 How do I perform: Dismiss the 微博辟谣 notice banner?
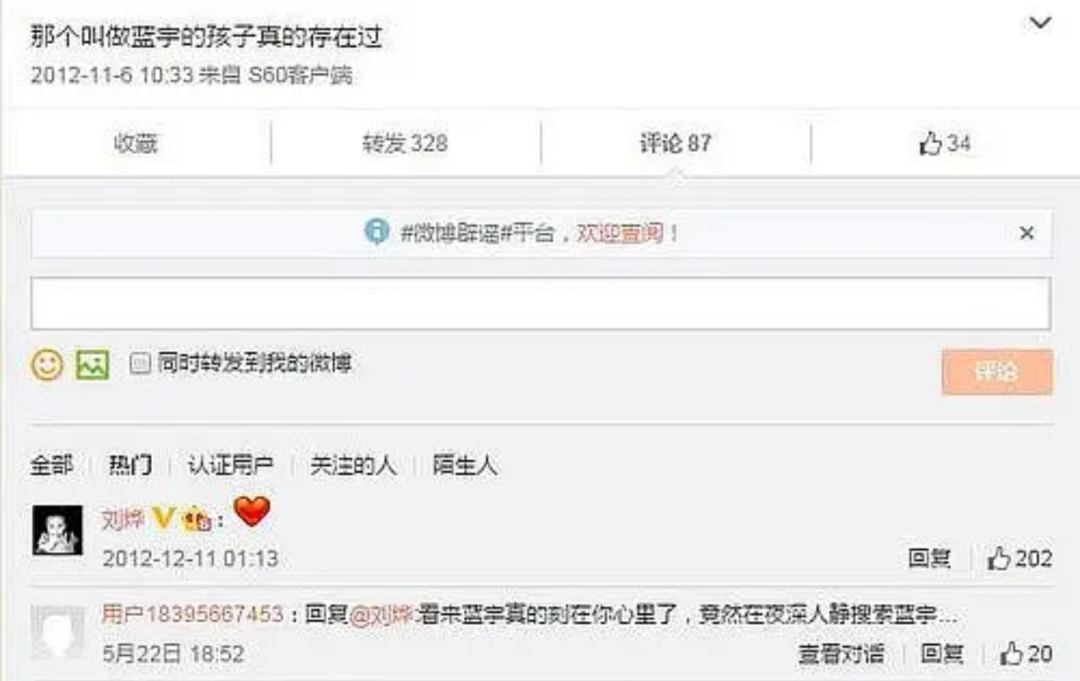(x=1026, y=233)
